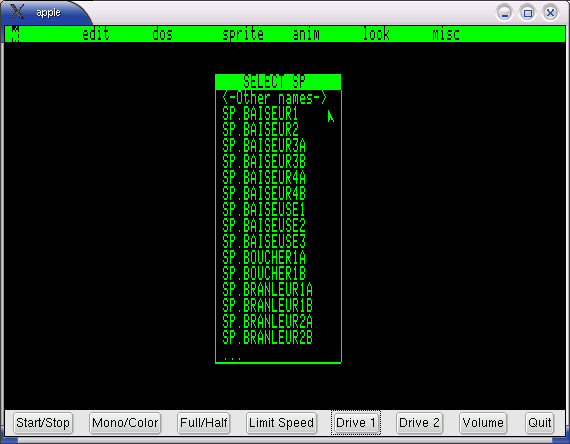Pick SP.BAISEUR4A in the sprite list
This screenshot has height=444, width=570.
coord(264,178)
